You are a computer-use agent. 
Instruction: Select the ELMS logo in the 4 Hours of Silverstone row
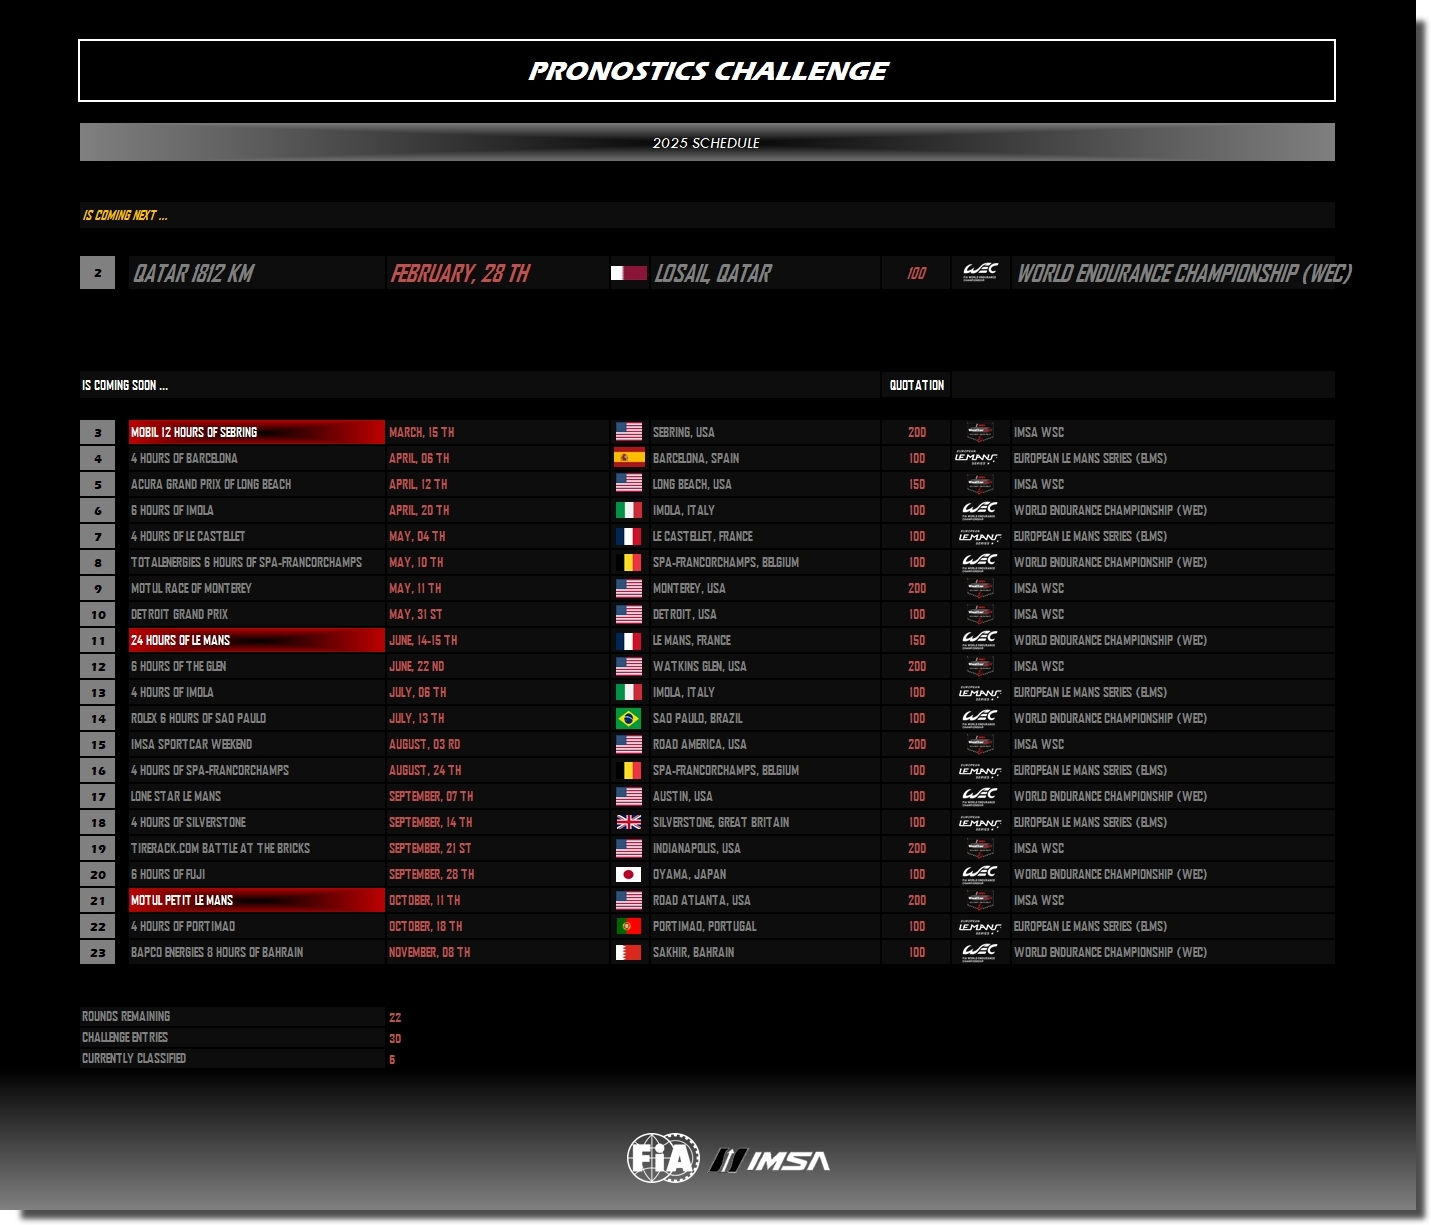tap(980, 822)
